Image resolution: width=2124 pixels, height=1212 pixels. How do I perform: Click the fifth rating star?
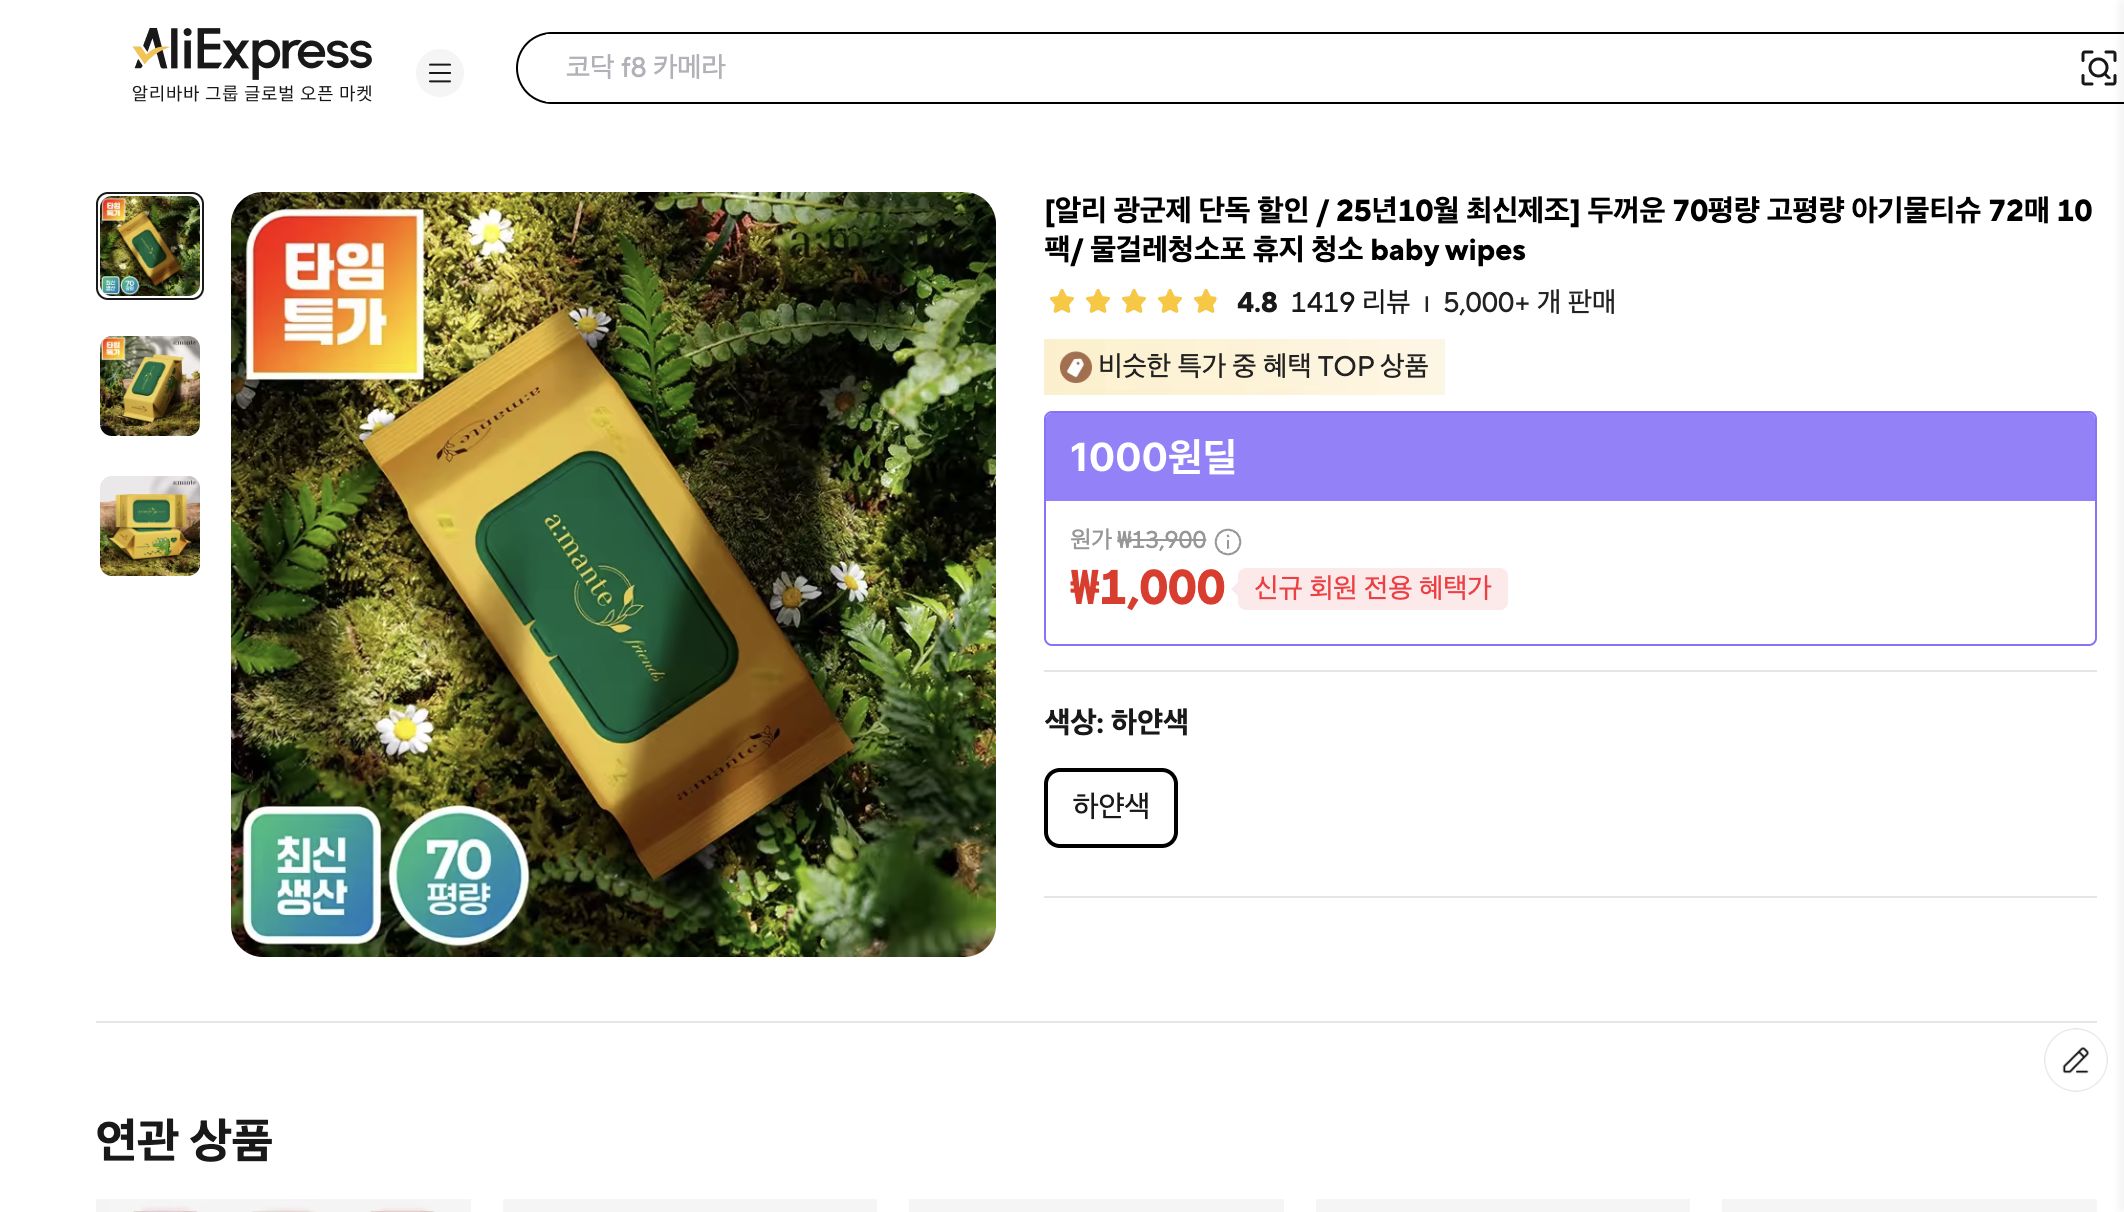(x=1203, y=301)
